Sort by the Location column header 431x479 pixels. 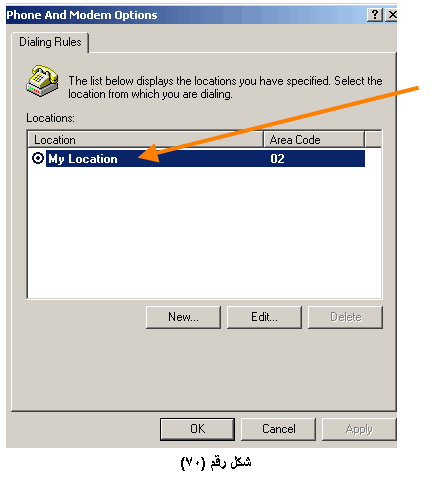coord(145,140)
